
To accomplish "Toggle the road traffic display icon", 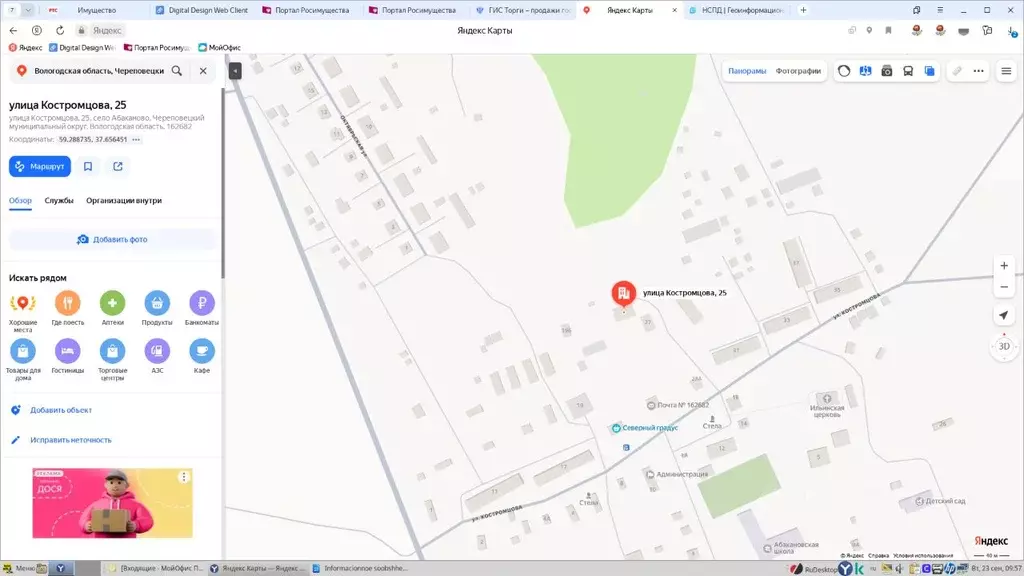I will point(845,71).
